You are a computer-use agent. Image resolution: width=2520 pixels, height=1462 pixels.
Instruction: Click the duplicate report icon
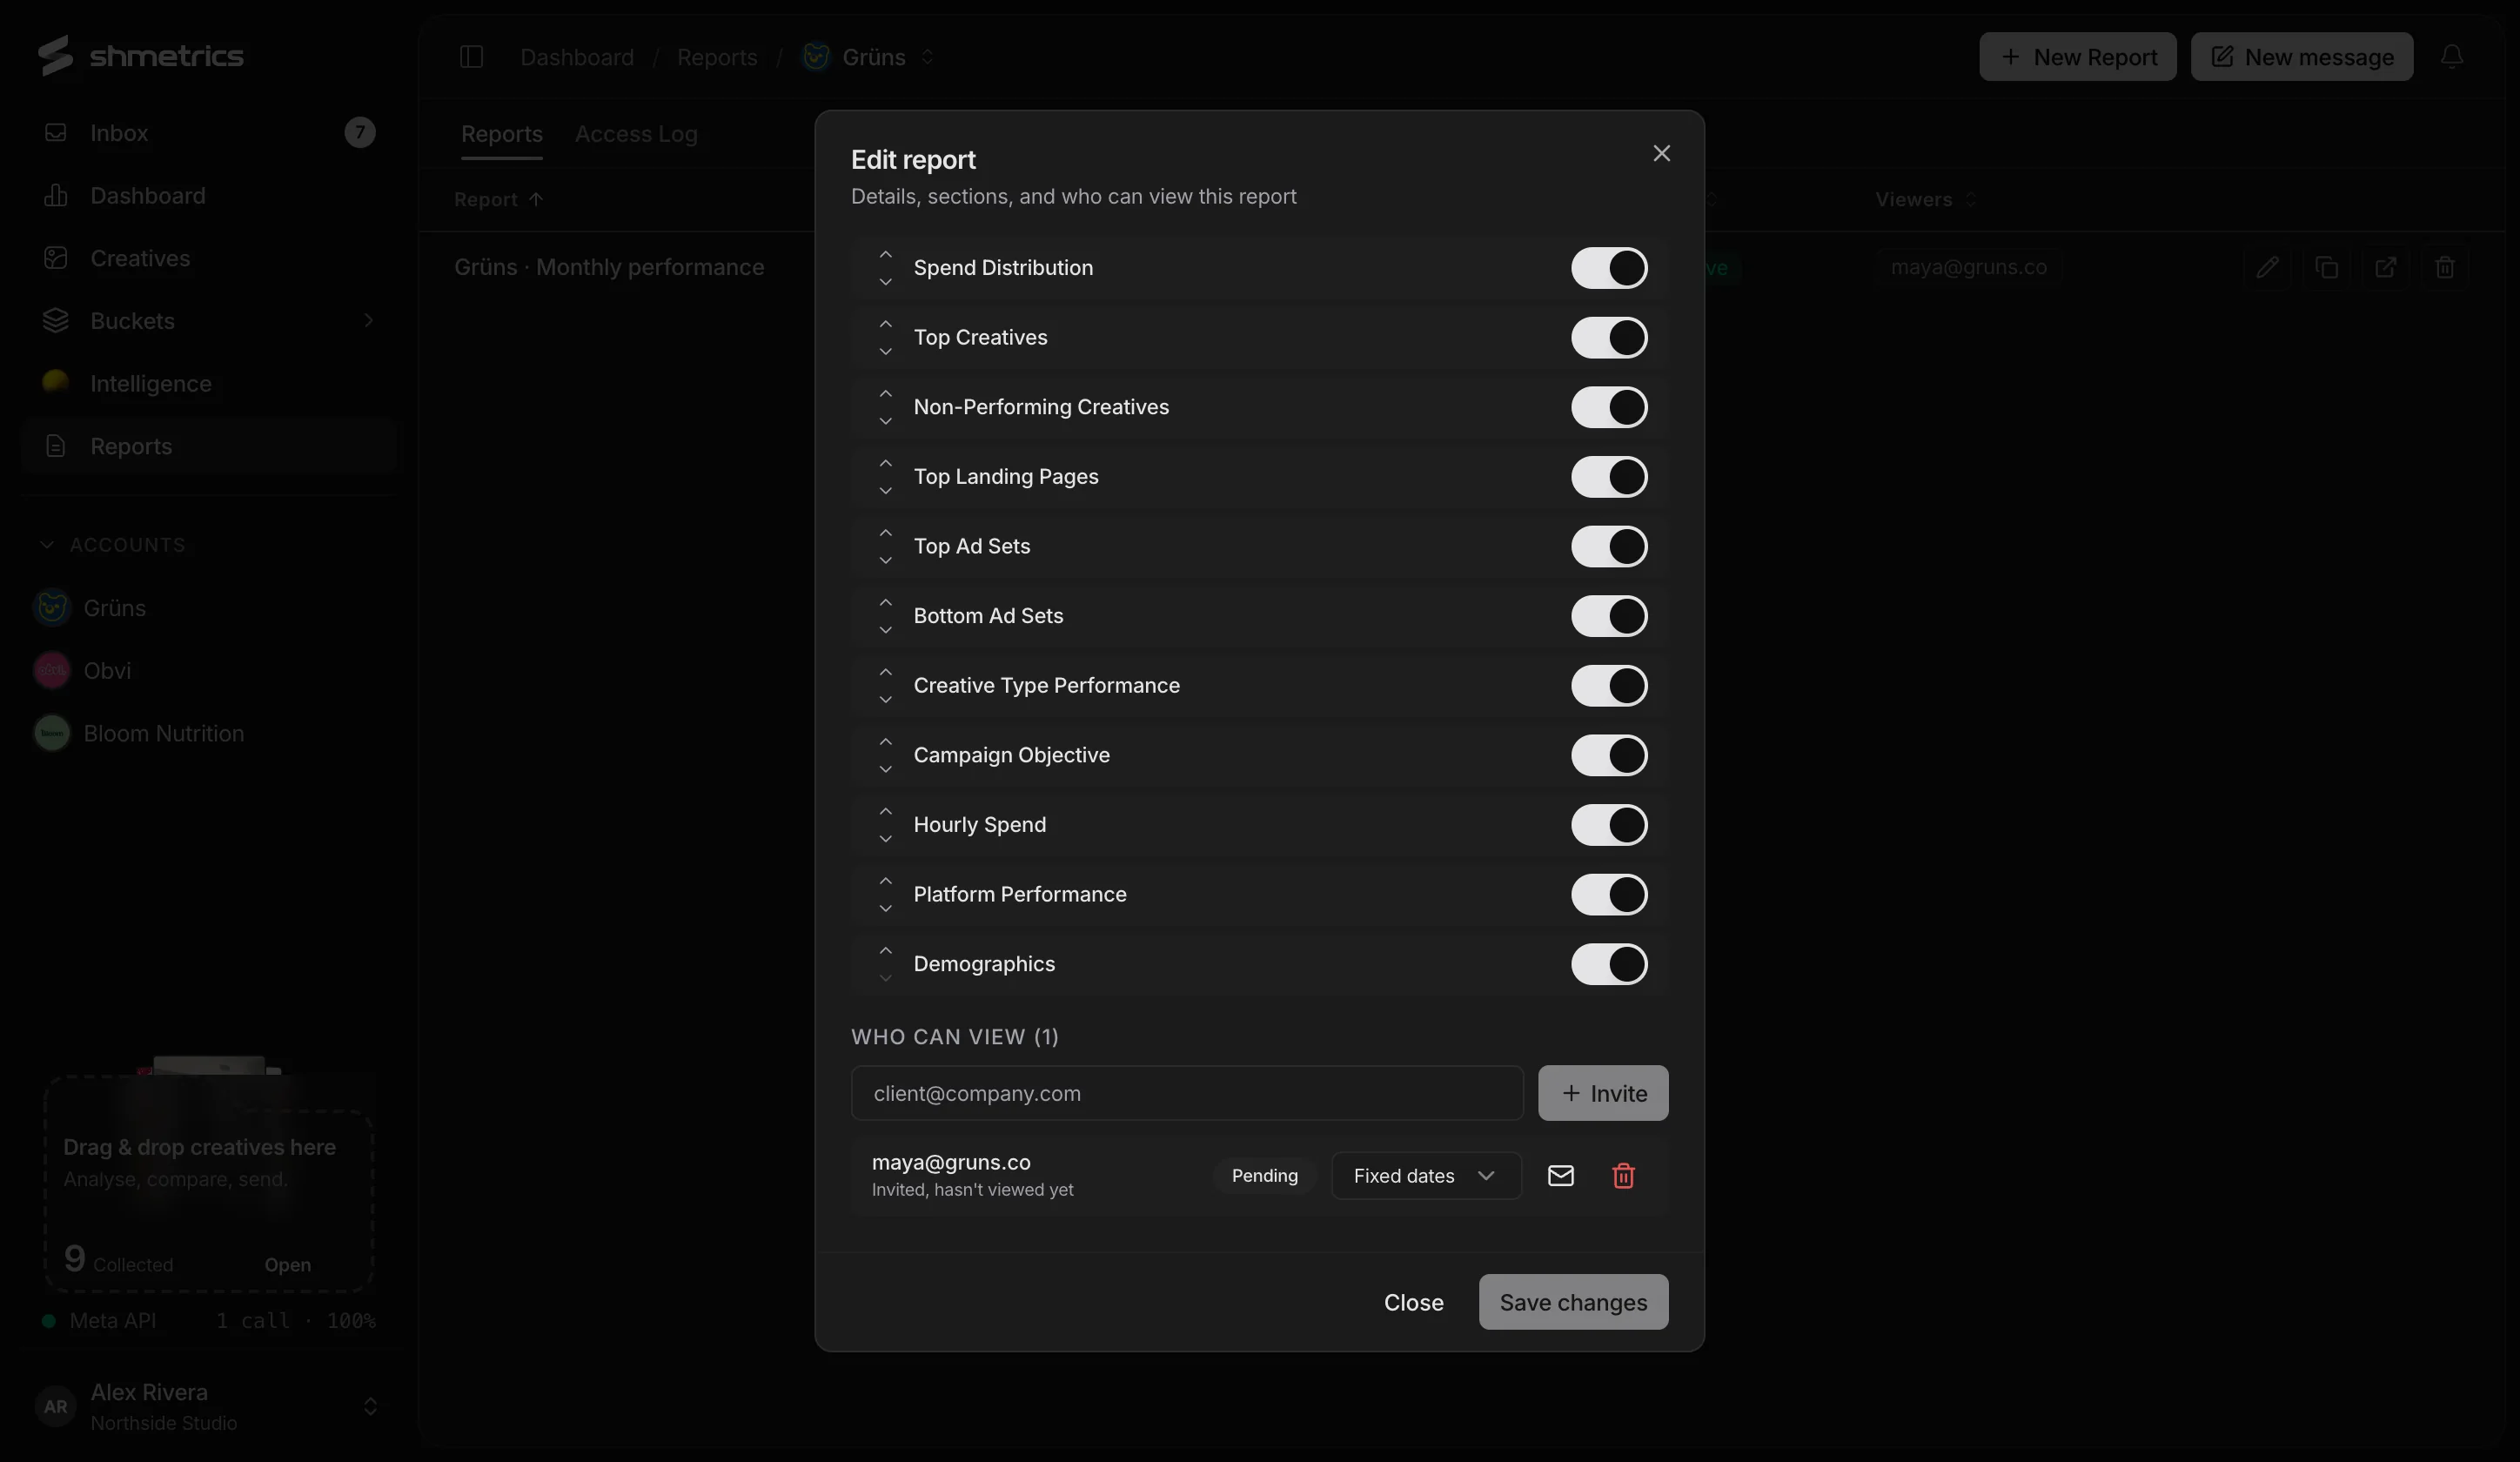(2326, 267)
